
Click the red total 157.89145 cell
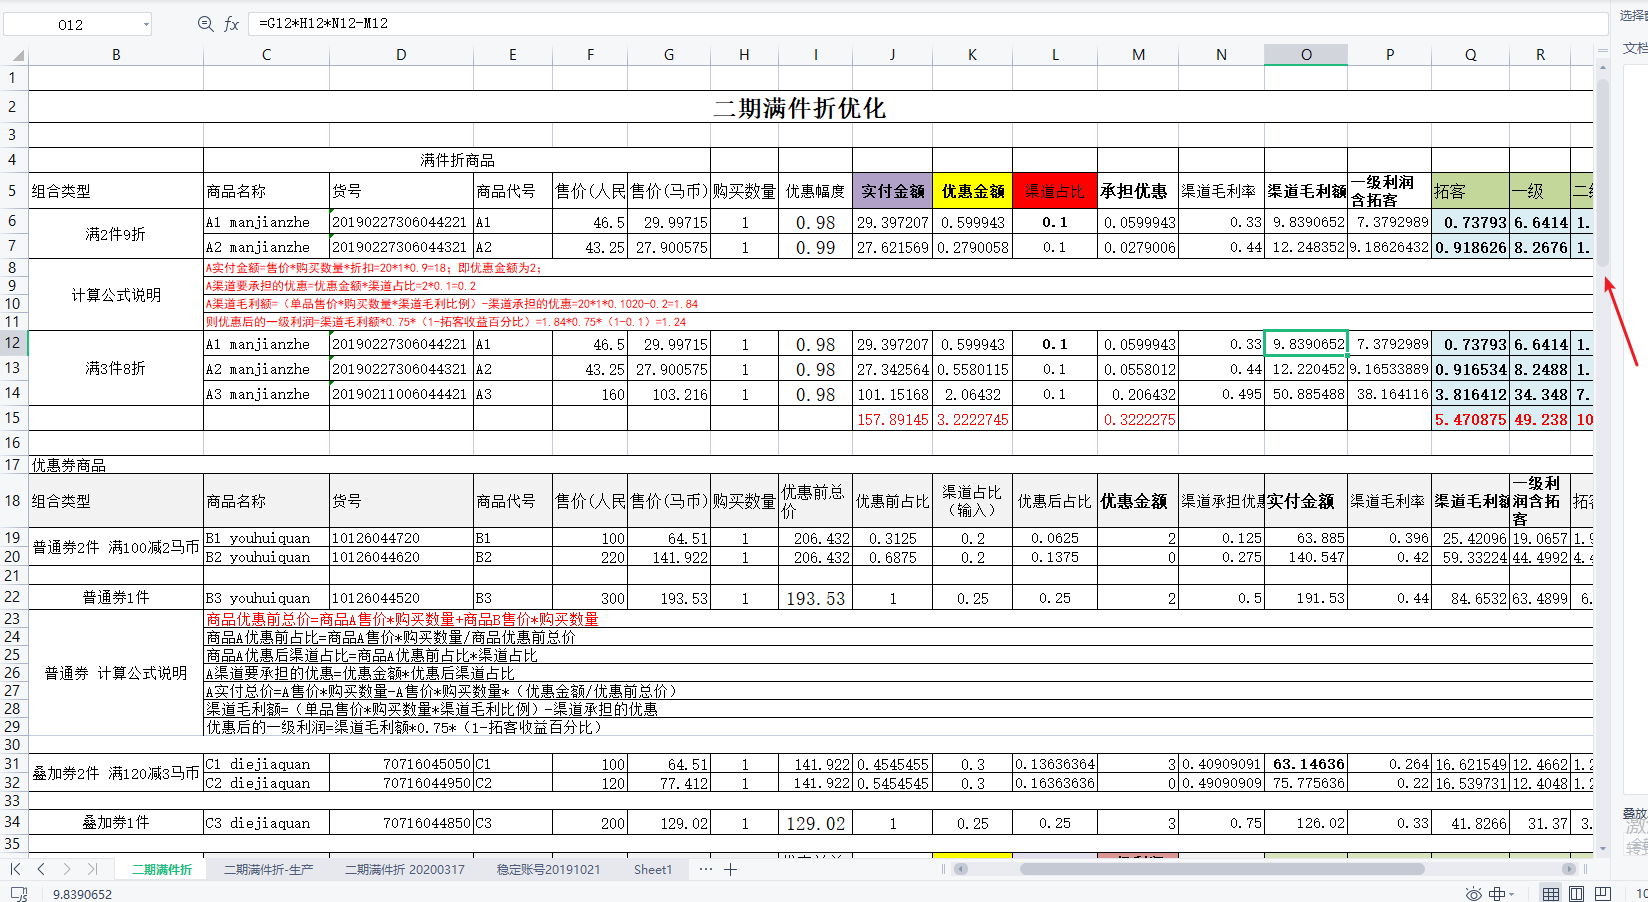[x=893, y=419]
